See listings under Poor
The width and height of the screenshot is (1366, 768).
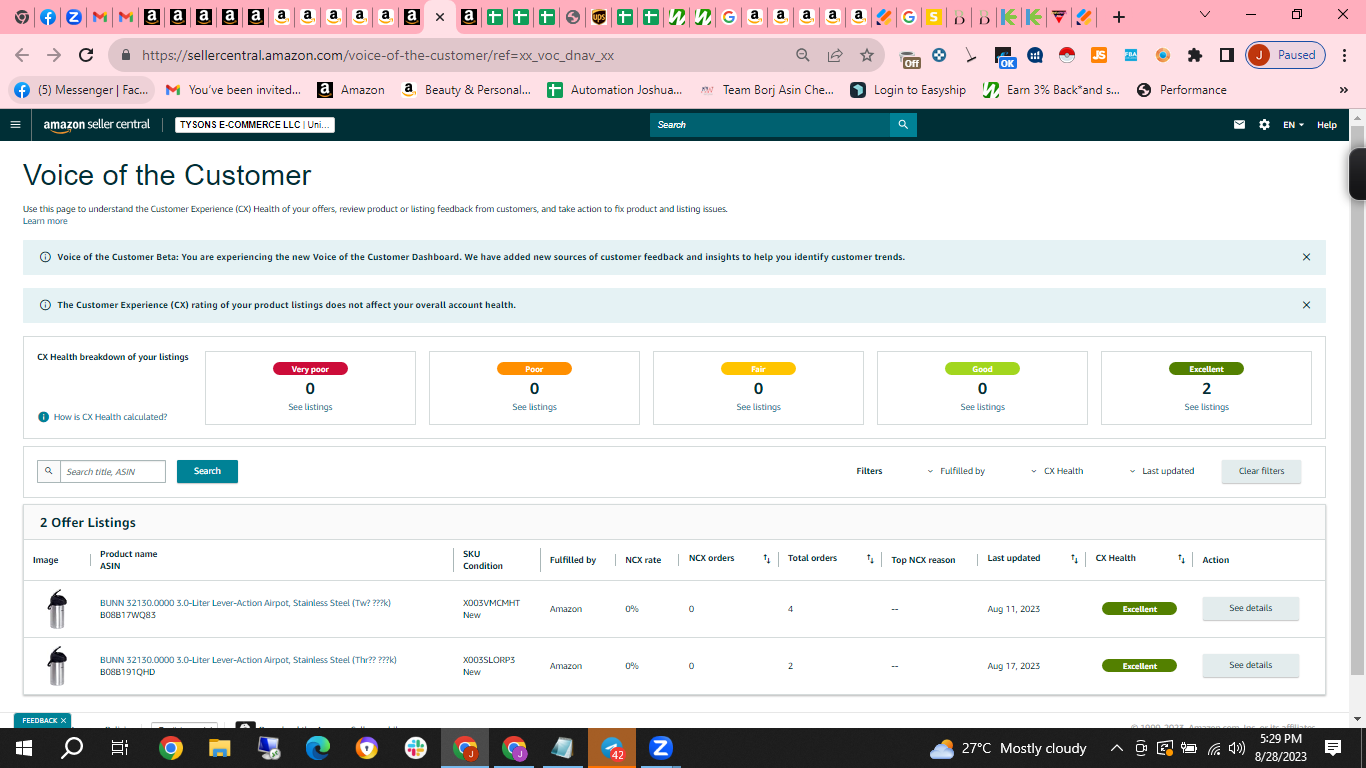pos(534,407)
